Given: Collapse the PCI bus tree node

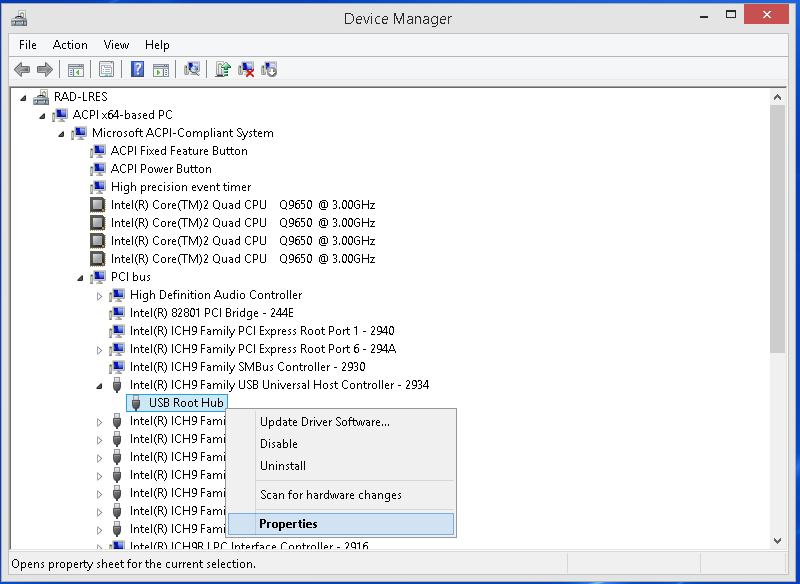Looking at the screenshot, I should pyautogui.click(x=80, y=277).
